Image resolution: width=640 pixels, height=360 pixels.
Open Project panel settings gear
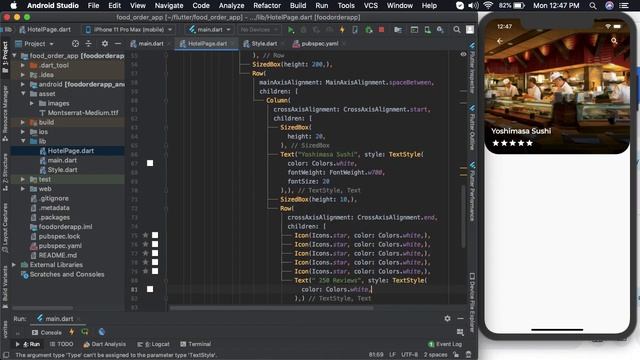[105, 43]
